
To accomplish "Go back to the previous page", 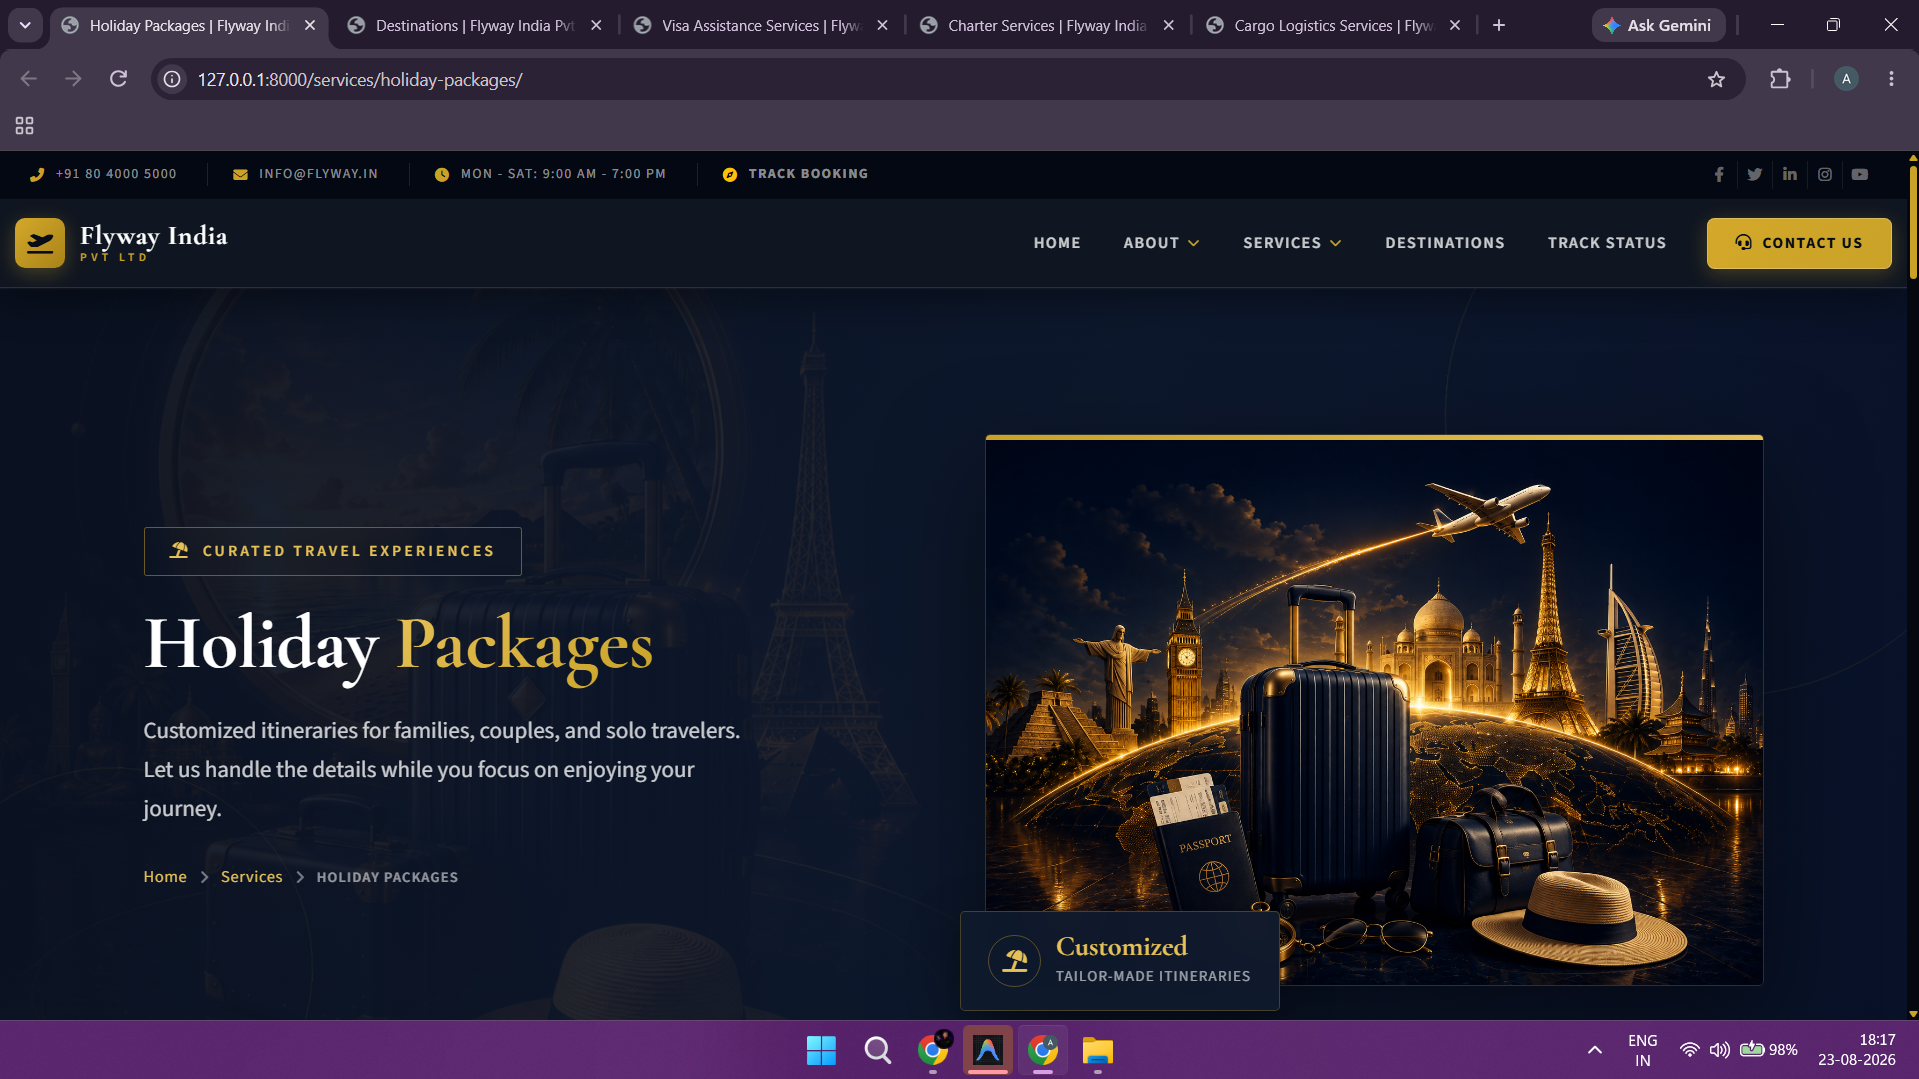I will click(29, 79).
